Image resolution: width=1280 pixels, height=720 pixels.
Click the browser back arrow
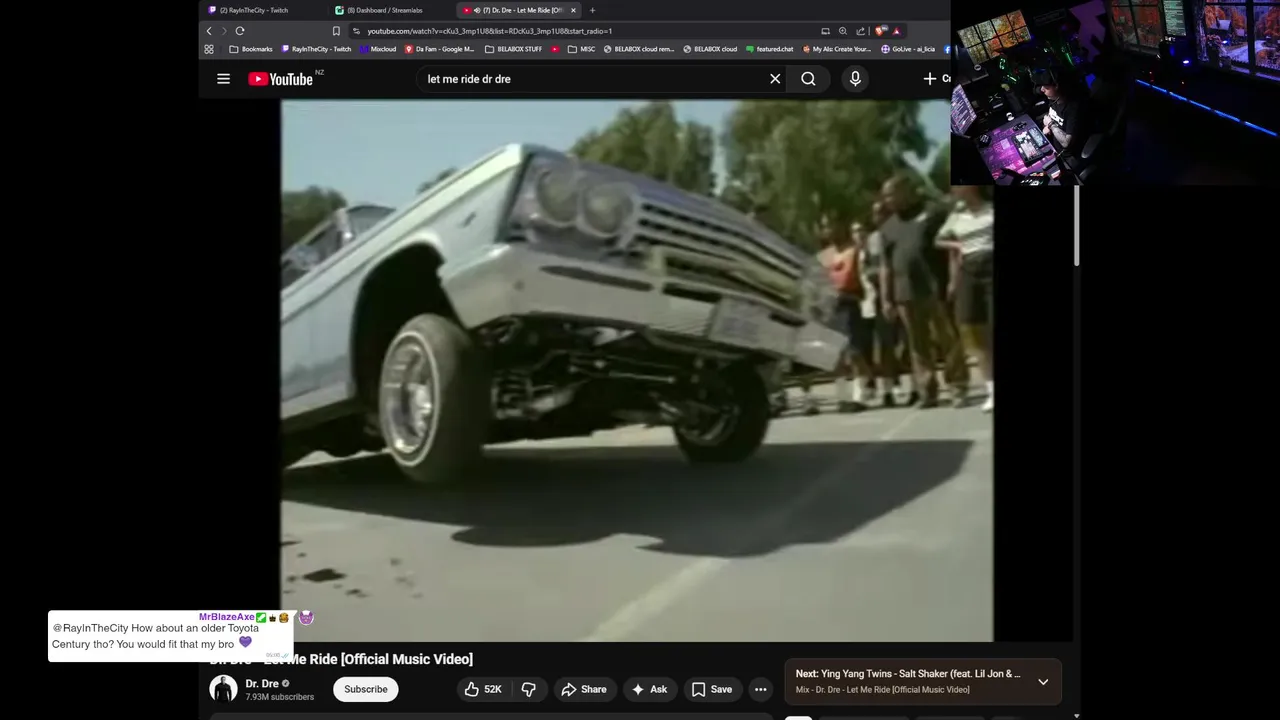209,31
